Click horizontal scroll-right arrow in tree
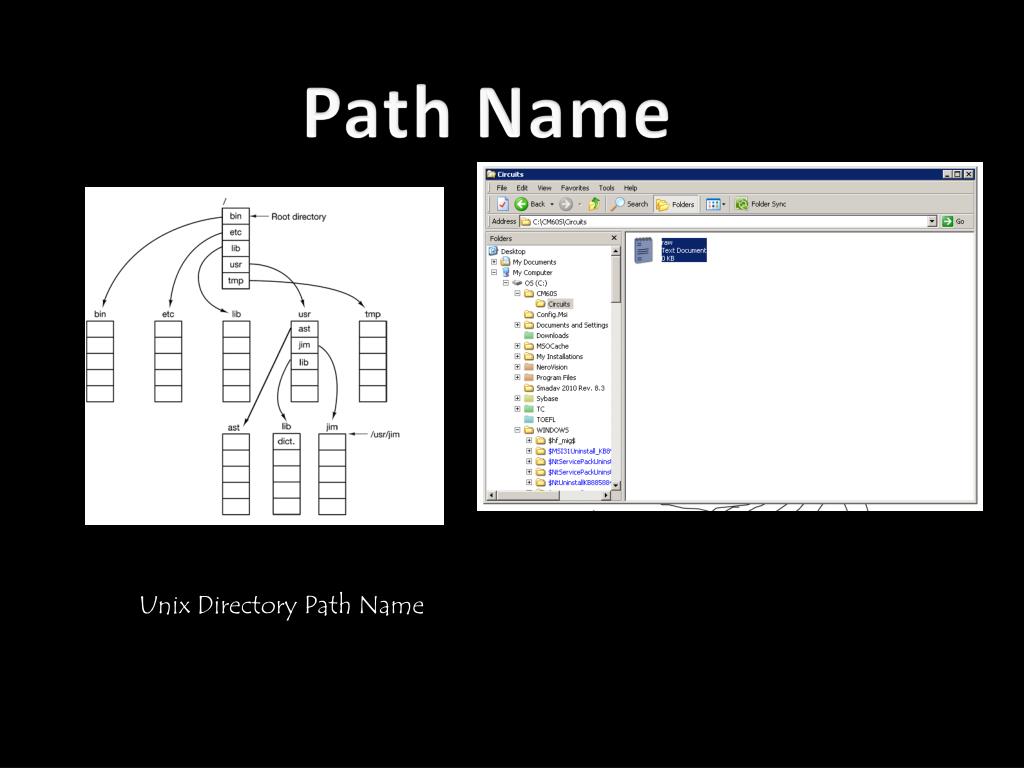 (605, 496)
